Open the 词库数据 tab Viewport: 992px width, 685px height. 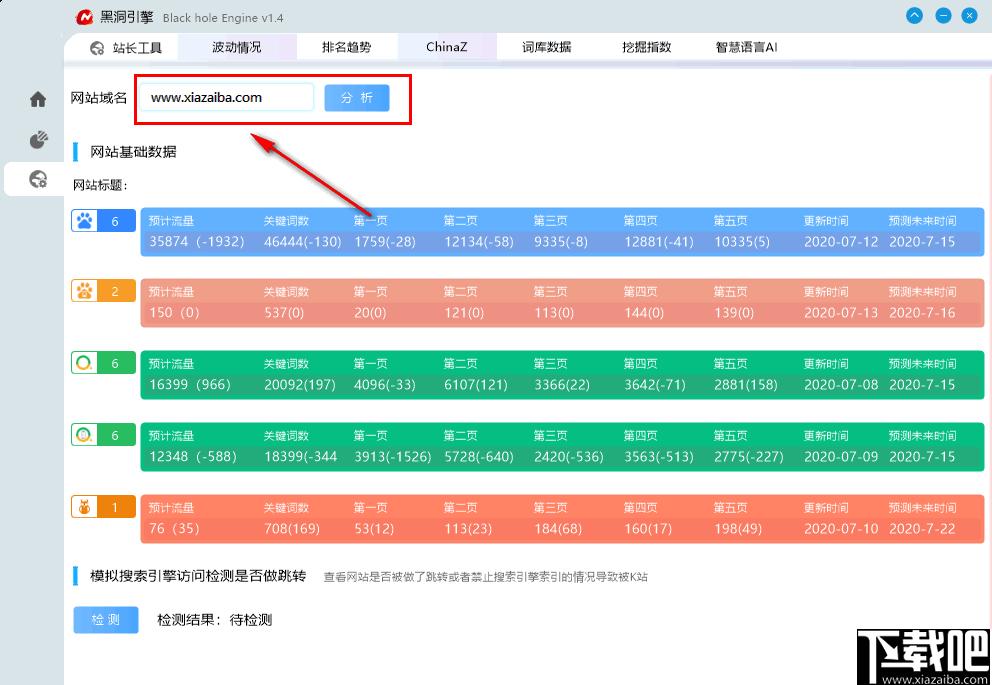547,47
